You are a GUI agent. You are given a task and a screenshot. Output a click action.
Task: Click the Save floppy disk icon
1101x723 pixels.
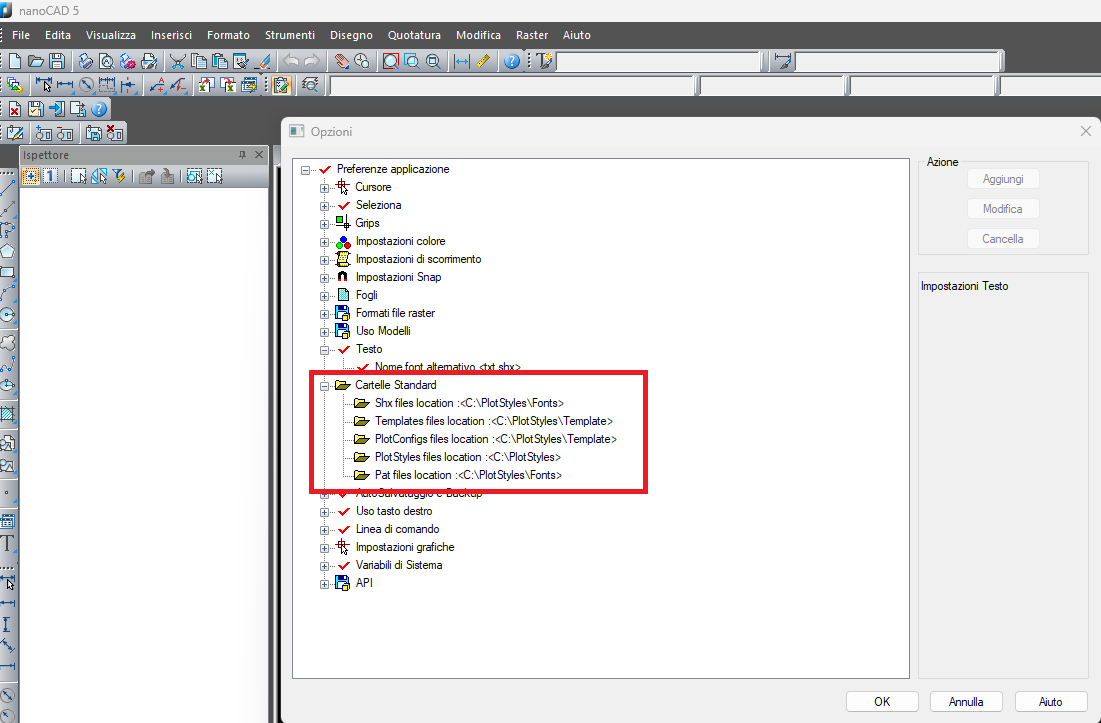click(x=57, y=61)
